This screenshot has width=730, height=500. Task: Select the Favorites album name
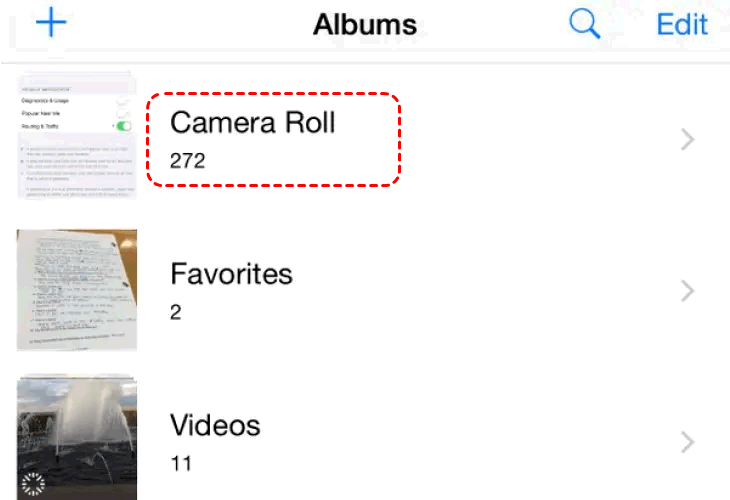tap(231, 273)
